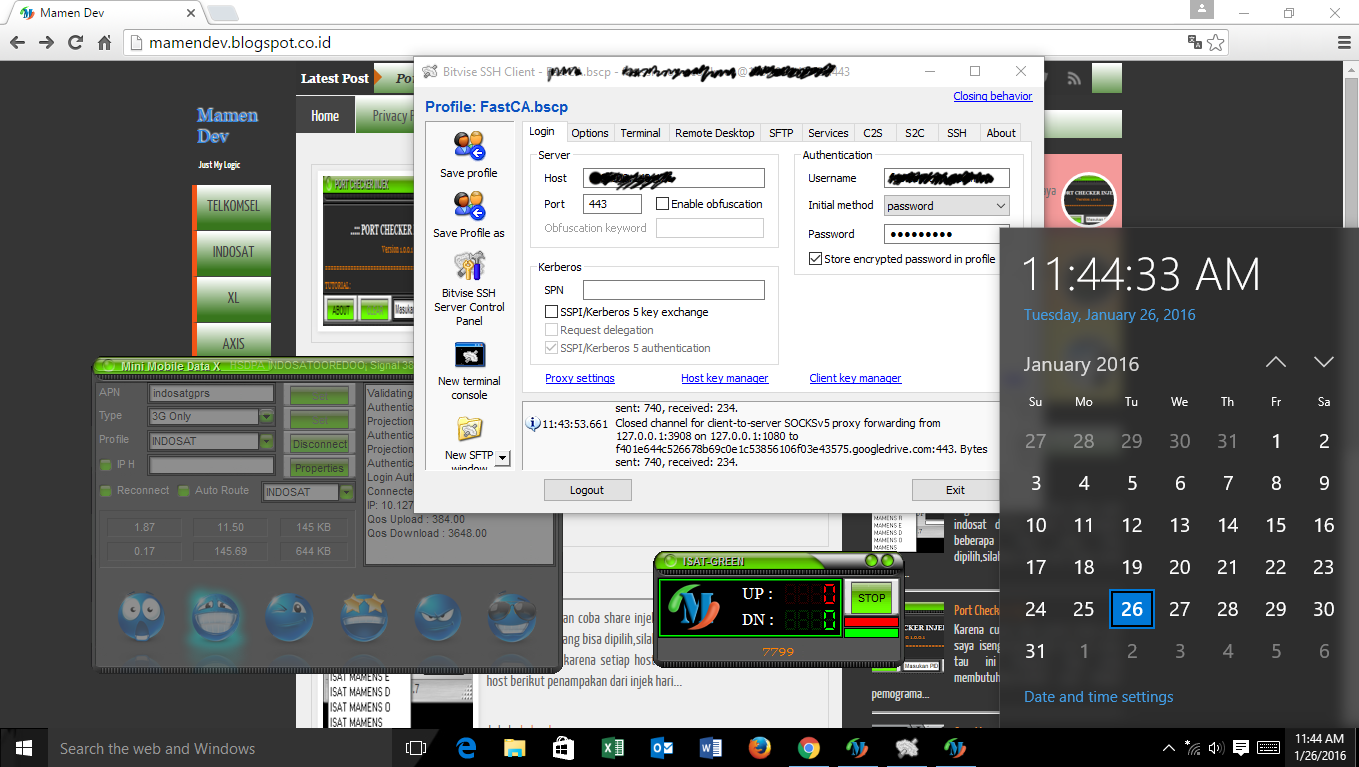Open the INDOSAT dropdown beside Auto Route
The image size is (1359, 767).
pos(346,492)
